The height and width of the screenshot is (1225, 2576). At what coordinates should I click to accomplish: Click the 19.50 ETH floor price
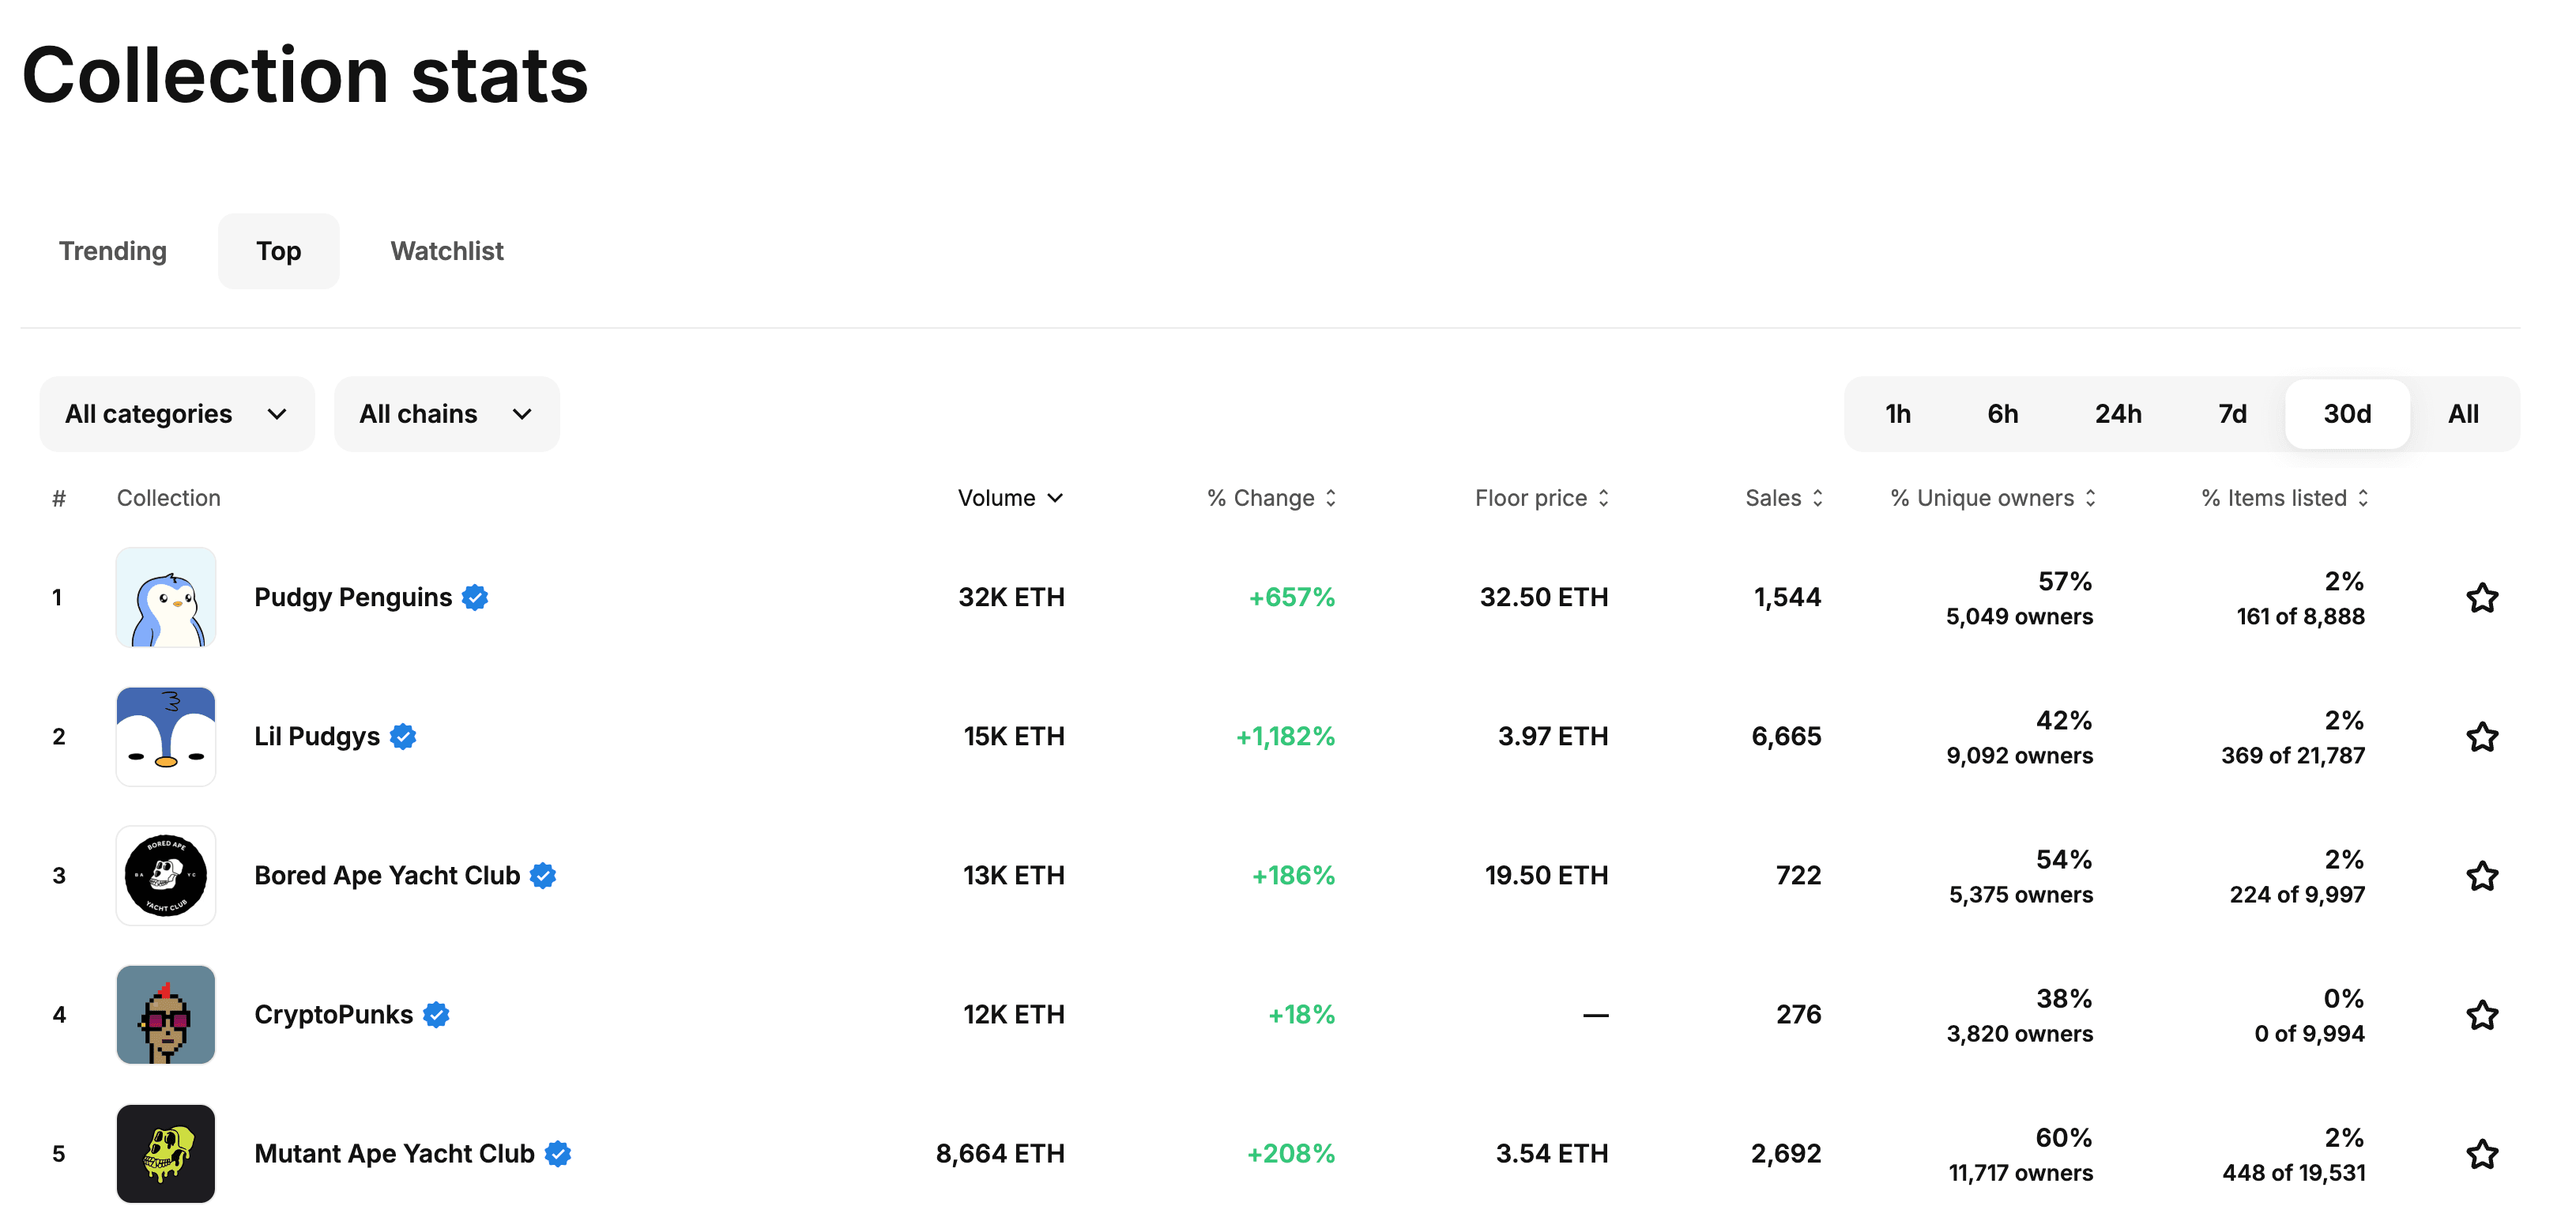(x=1546, y=875)
